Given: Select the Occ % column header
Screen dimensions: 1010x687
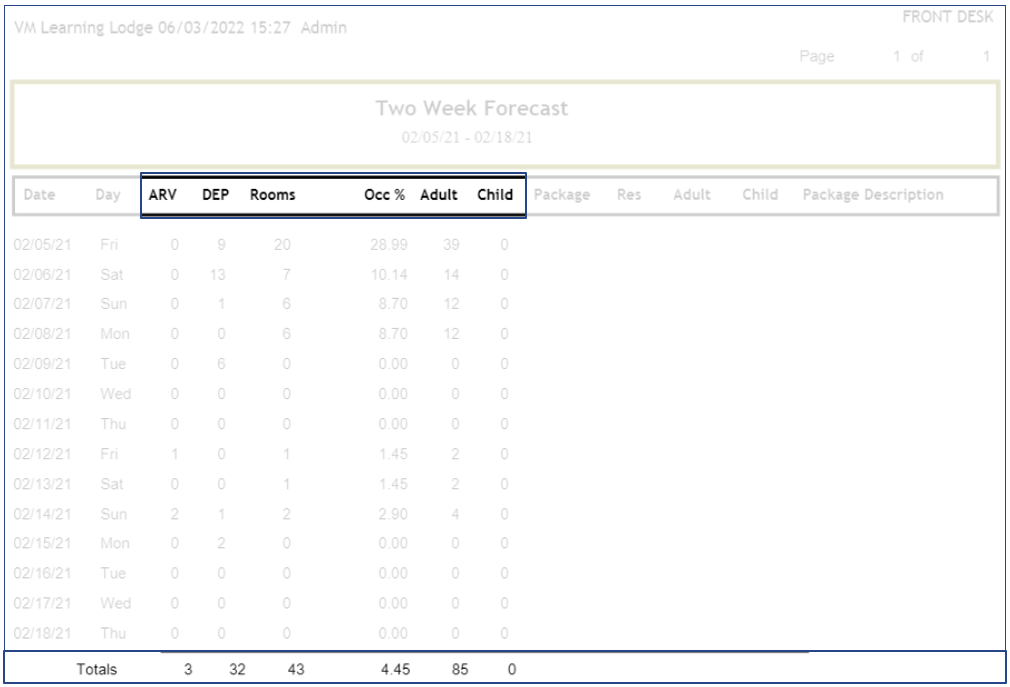Looking at the screenshot, I should coord(384,195).
